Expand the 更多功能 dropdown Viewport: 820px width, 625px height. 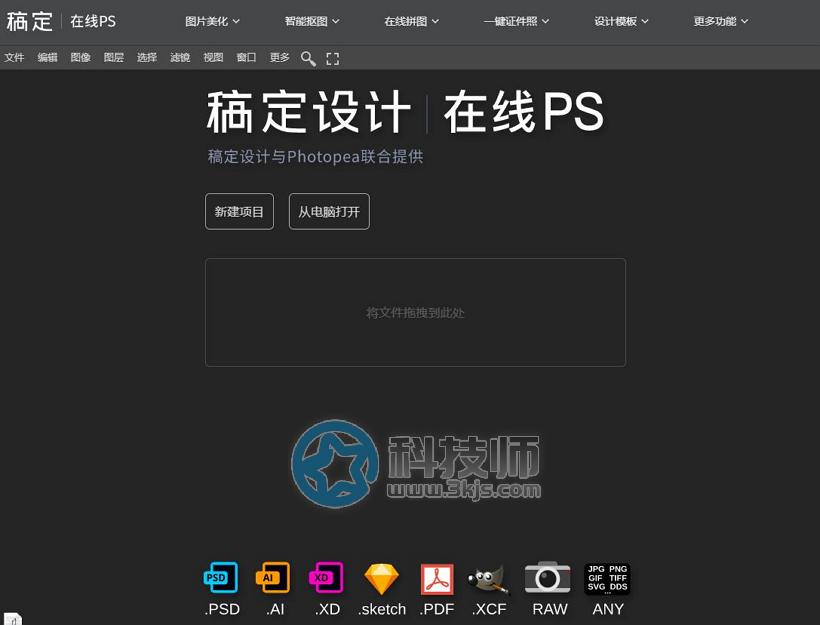pyautogui.click(x=721, y=21)
